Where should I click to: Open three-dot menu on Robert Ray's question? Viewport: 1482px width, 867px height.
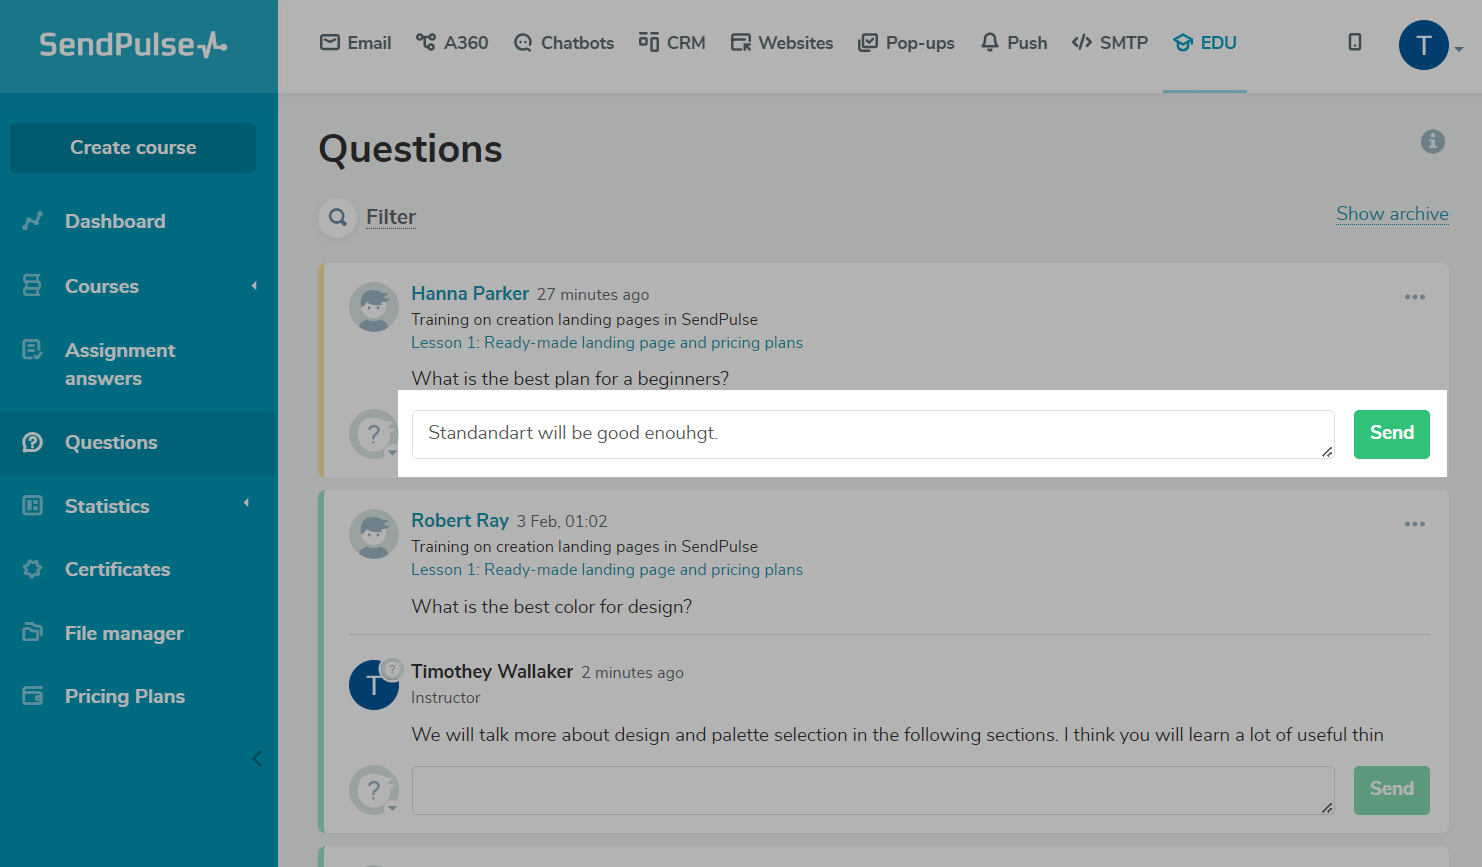1414,524
